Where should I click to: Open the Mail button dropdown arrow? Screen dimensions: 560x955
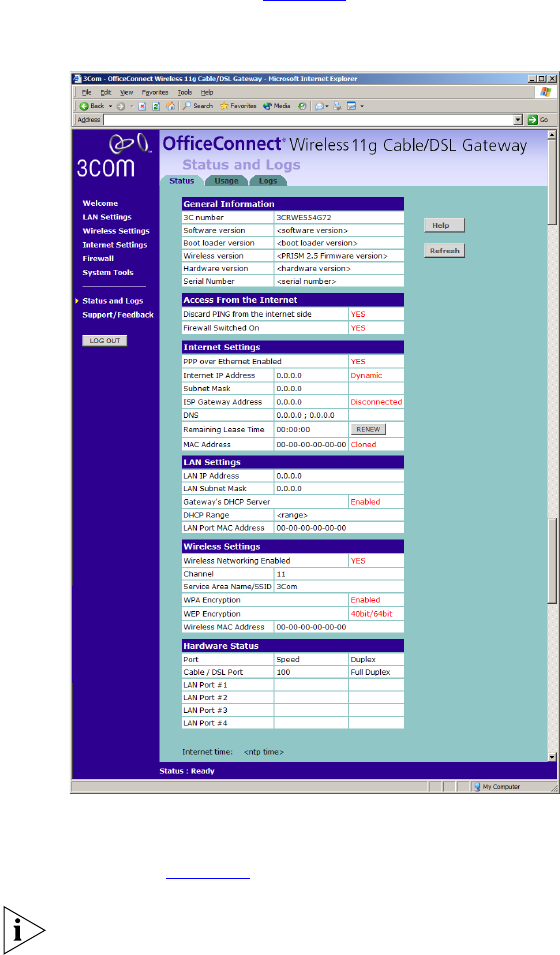(327, 106)
